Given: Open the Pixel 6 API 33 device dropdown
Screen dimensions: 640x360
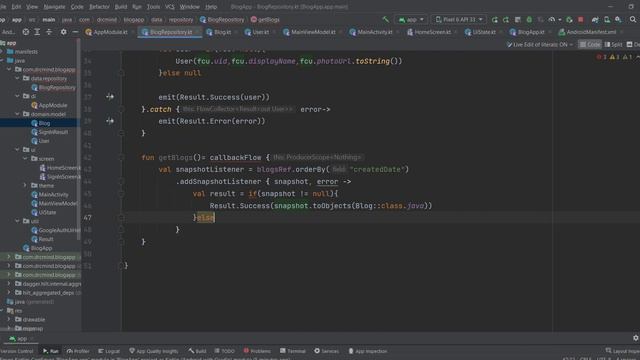Looking at the screenshot, I should [459, 20].
